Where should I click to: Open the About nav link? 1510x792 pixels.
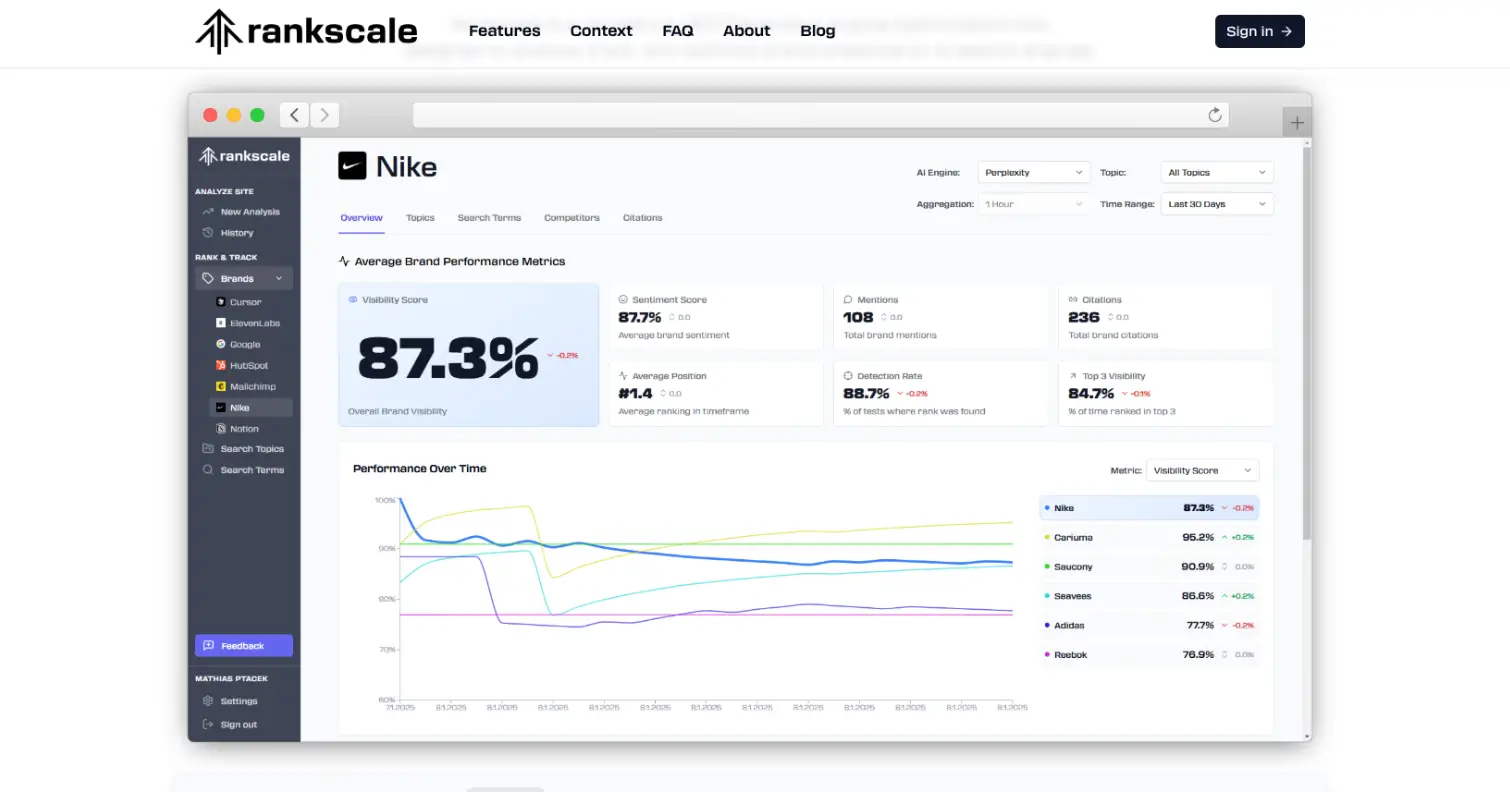(x=747, y=31)
